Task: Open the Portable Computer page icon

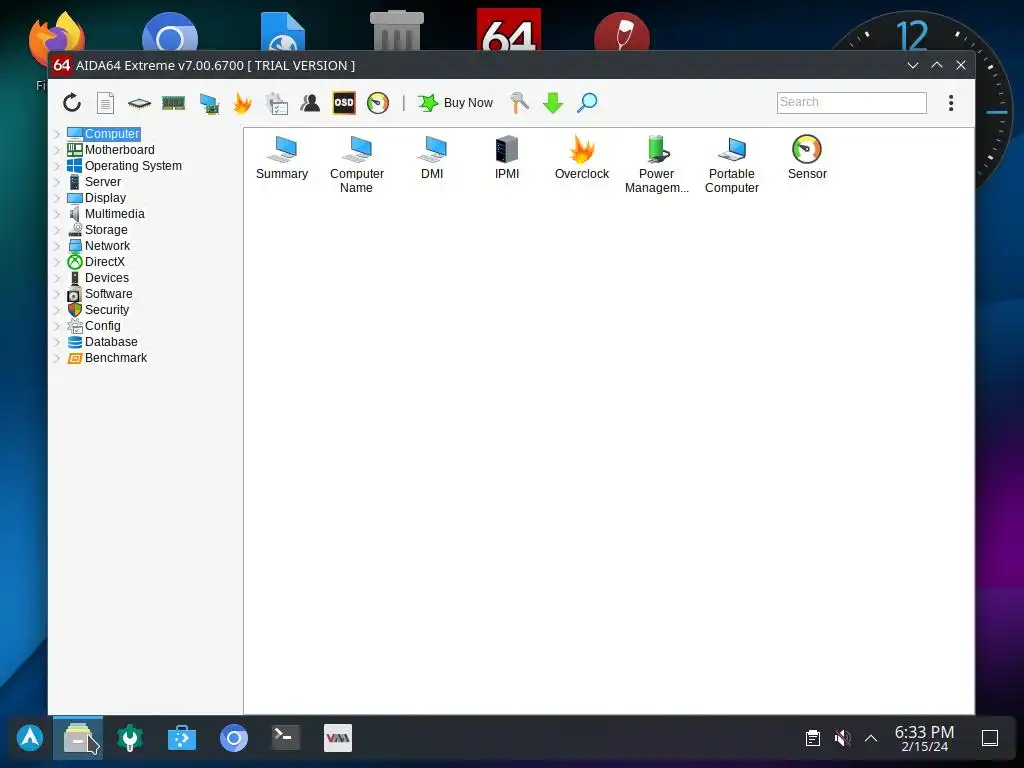Action: tap(731, 165)
